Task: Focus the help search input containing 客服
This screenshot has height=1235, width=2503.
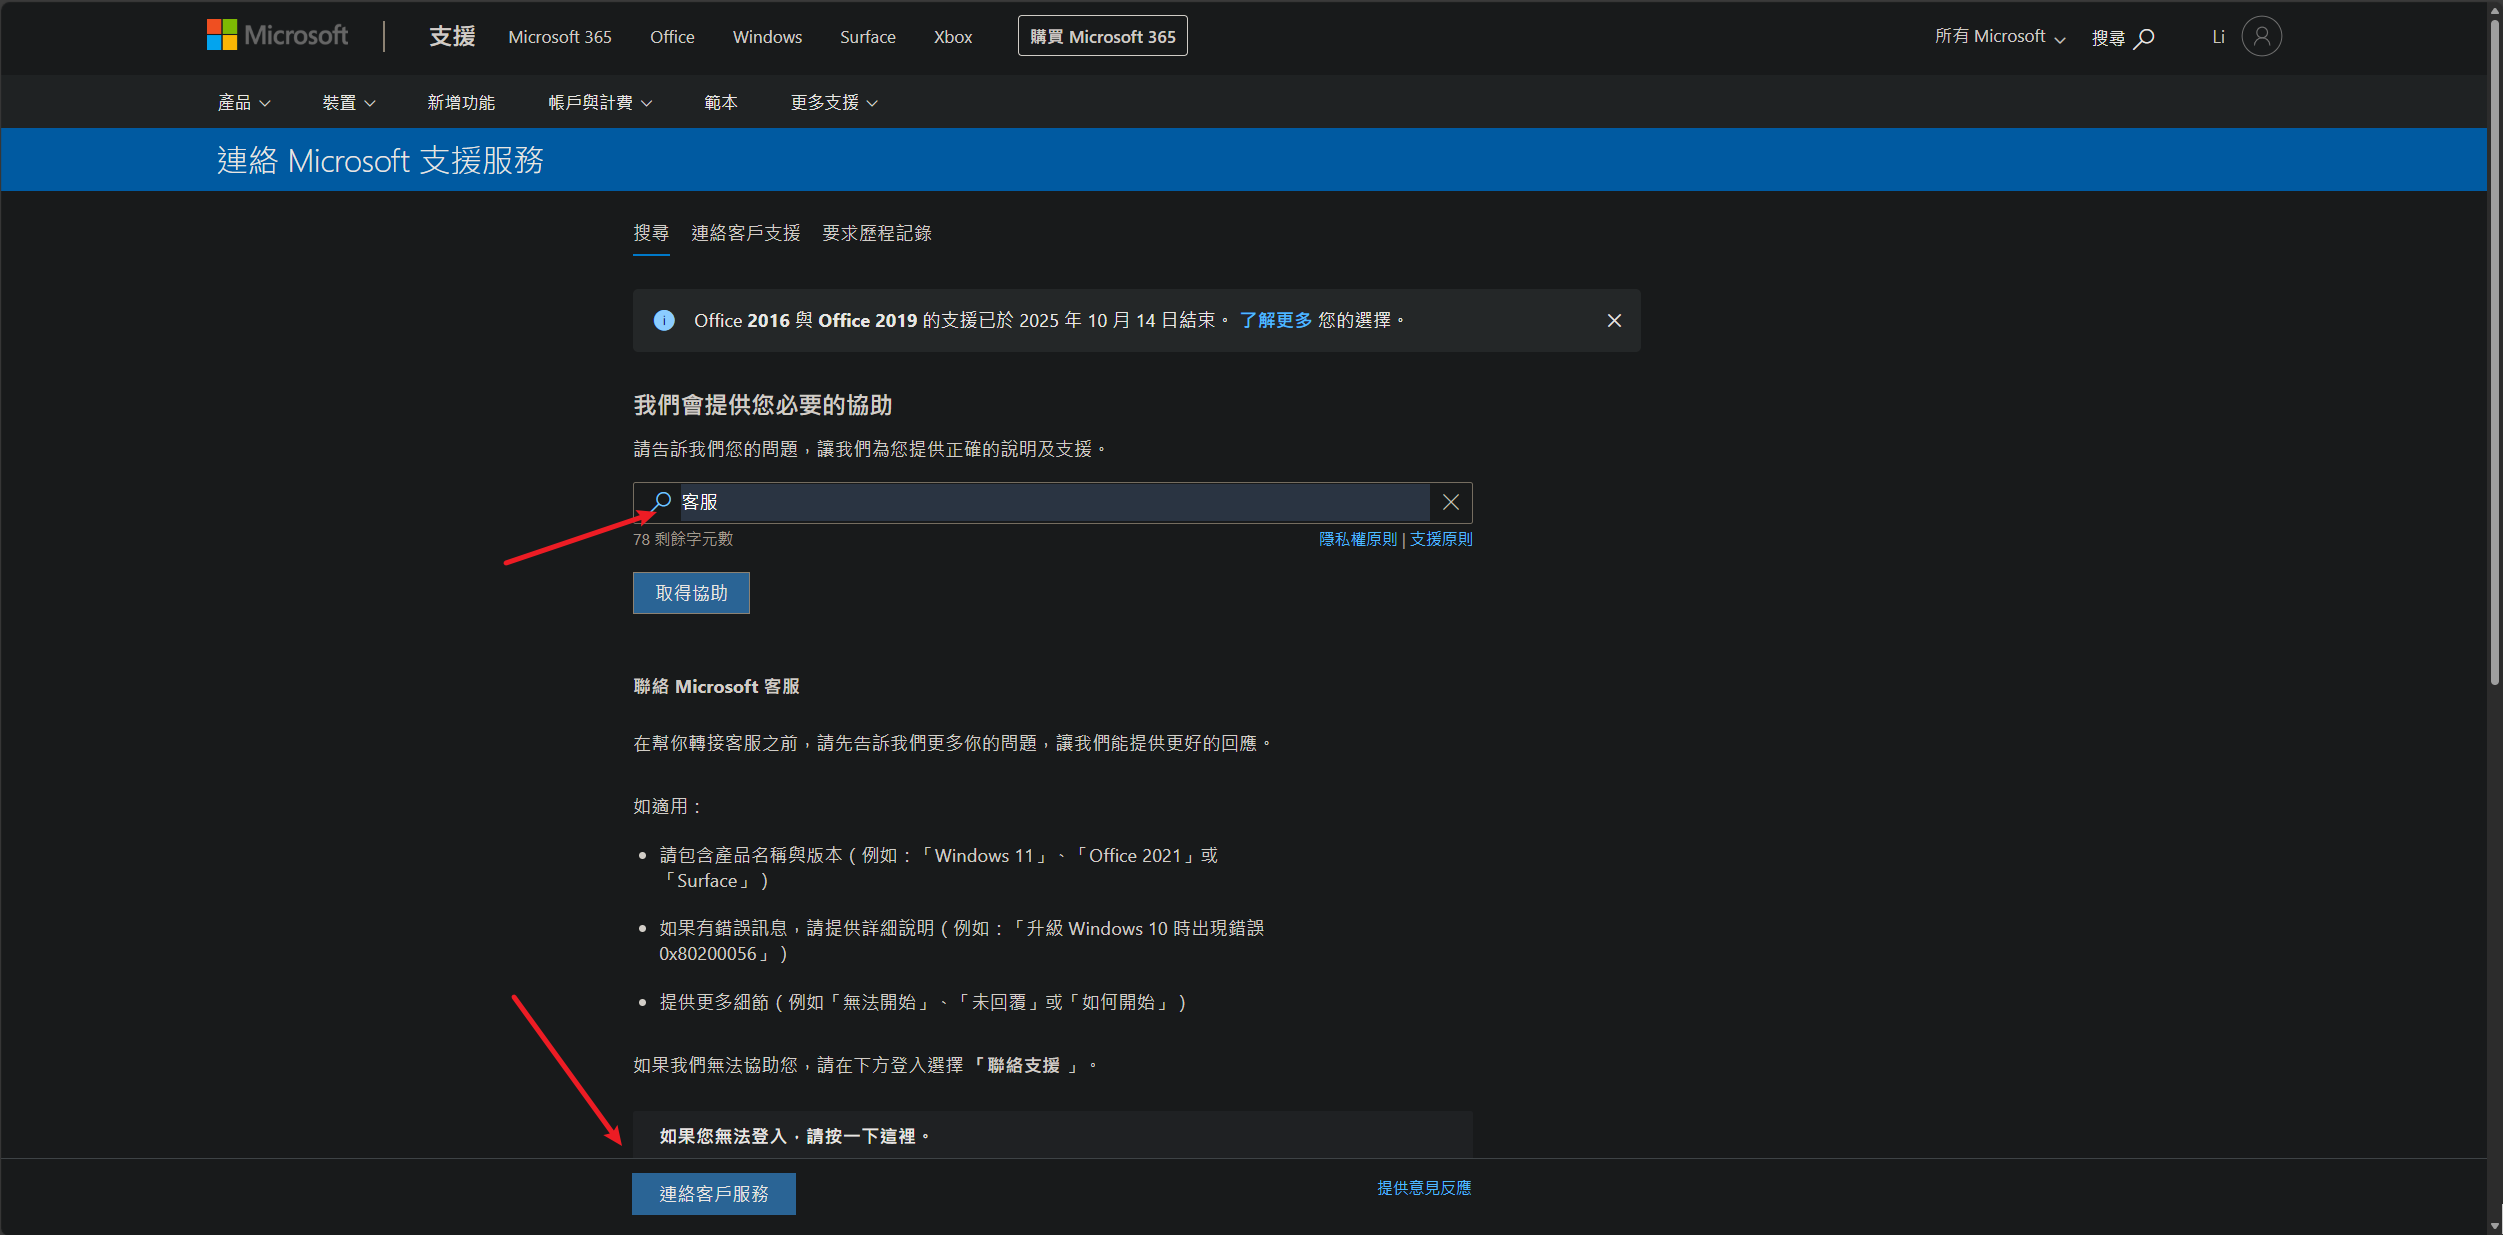Action: tap(1052, 503)
